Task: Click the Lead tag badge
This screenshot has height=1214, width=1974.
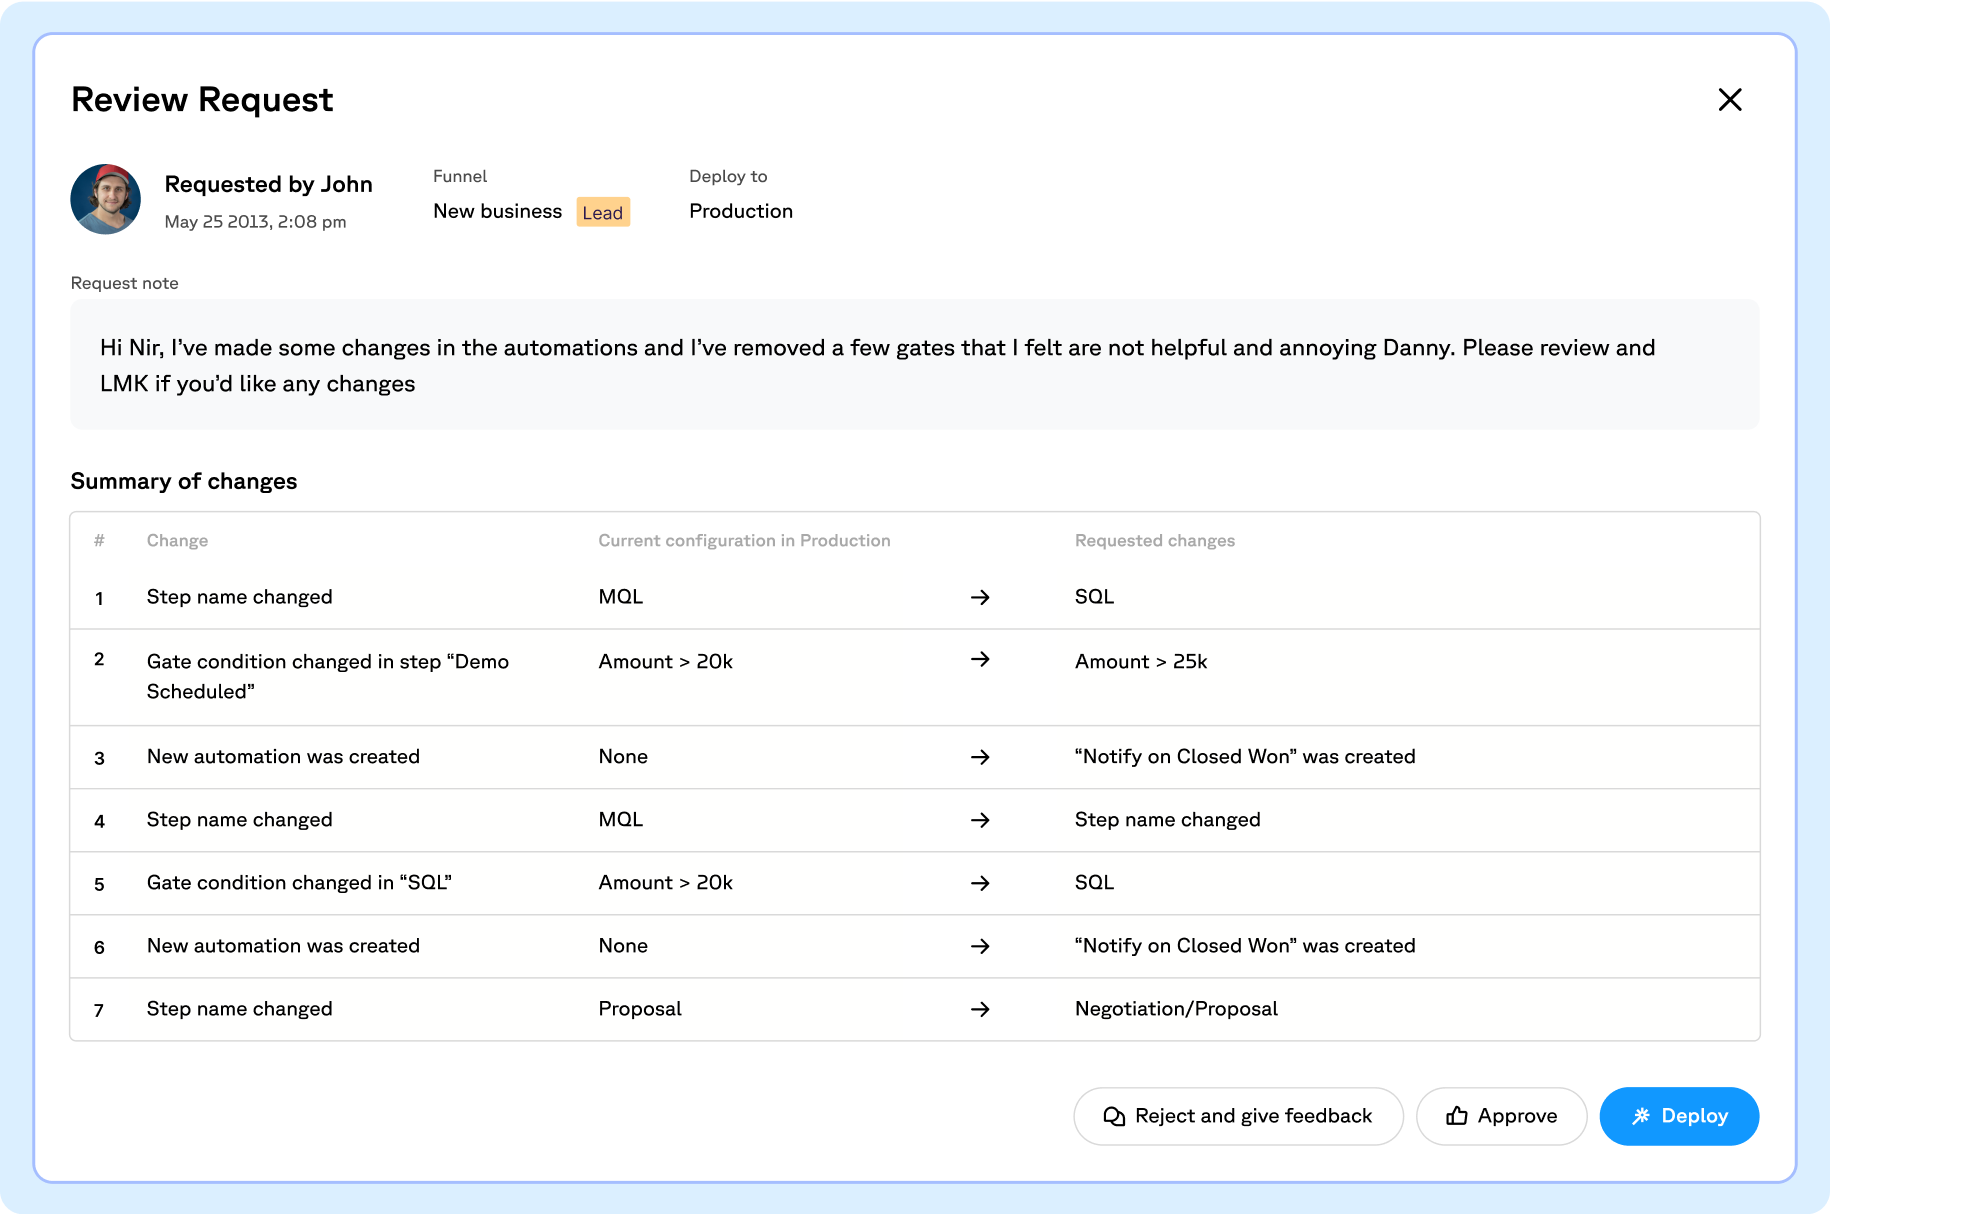Action: click(x=602, y=212)
